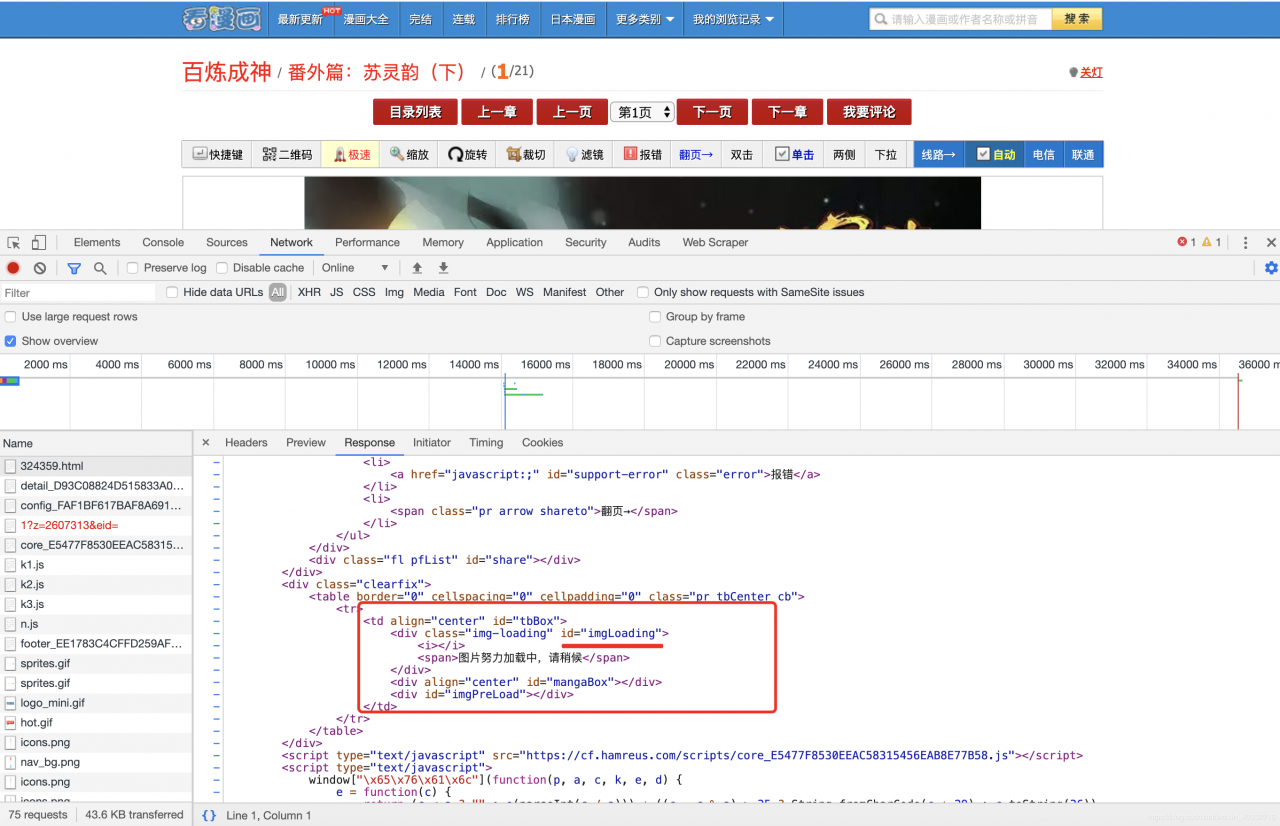Toggle the 单击 single-click checkbox

(x=782, y=155)
